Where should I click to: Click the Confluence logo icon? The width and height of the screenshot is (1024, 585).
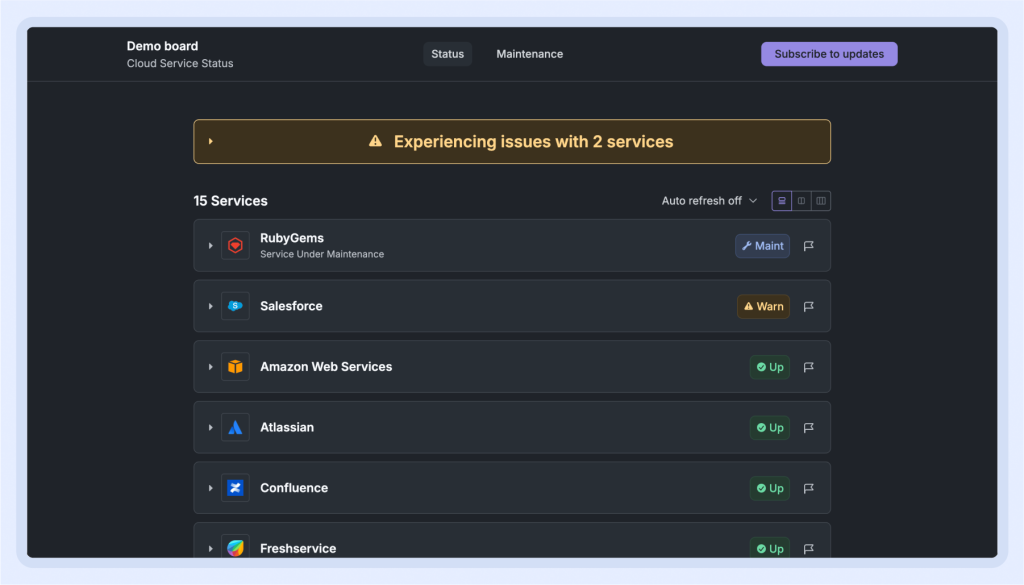235,488
